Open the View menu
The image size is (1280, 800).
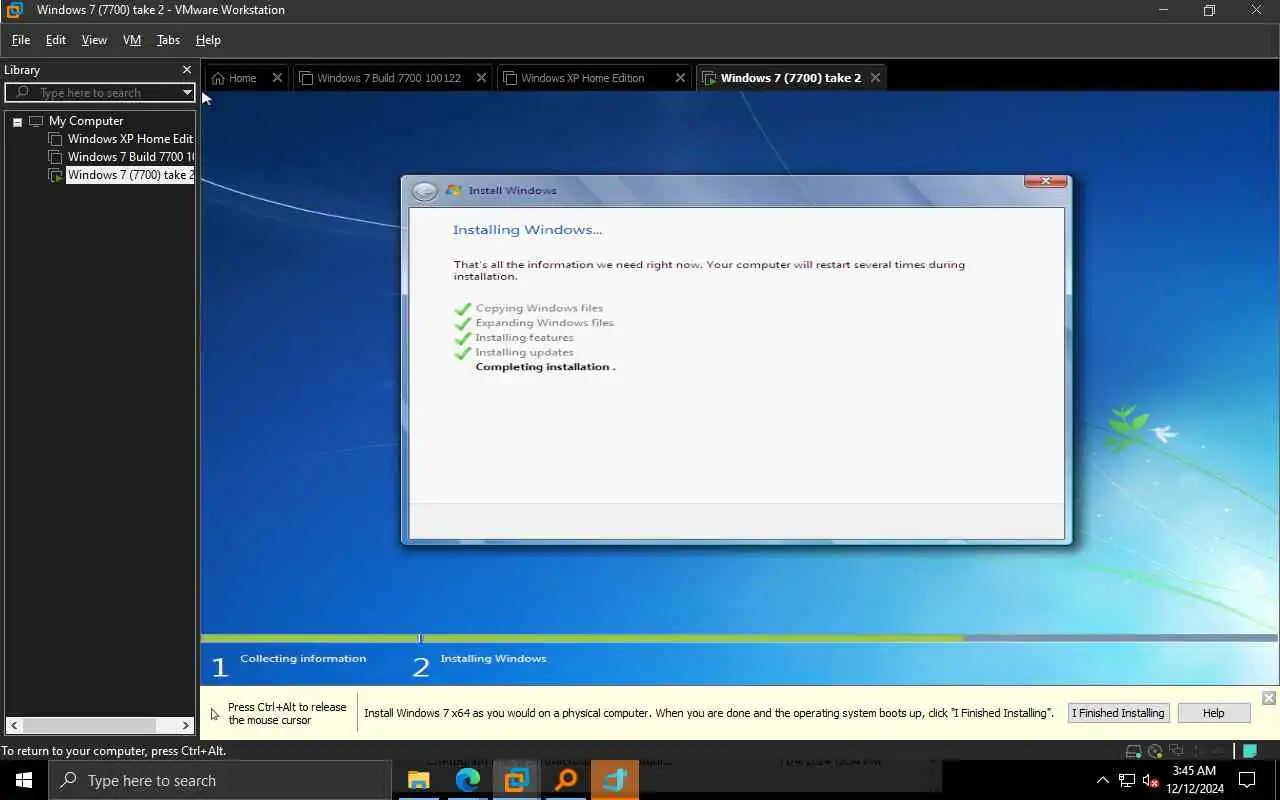(x=94, y=40)
